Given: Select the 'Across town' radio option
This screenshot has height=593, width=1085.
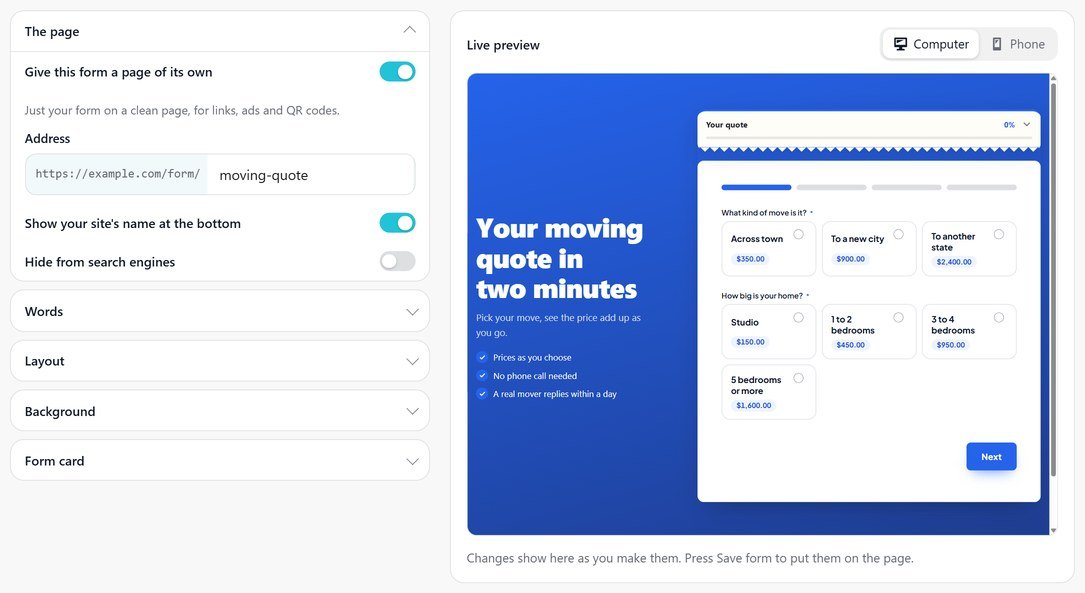Looking at the screenshot, I should (799, 235).
